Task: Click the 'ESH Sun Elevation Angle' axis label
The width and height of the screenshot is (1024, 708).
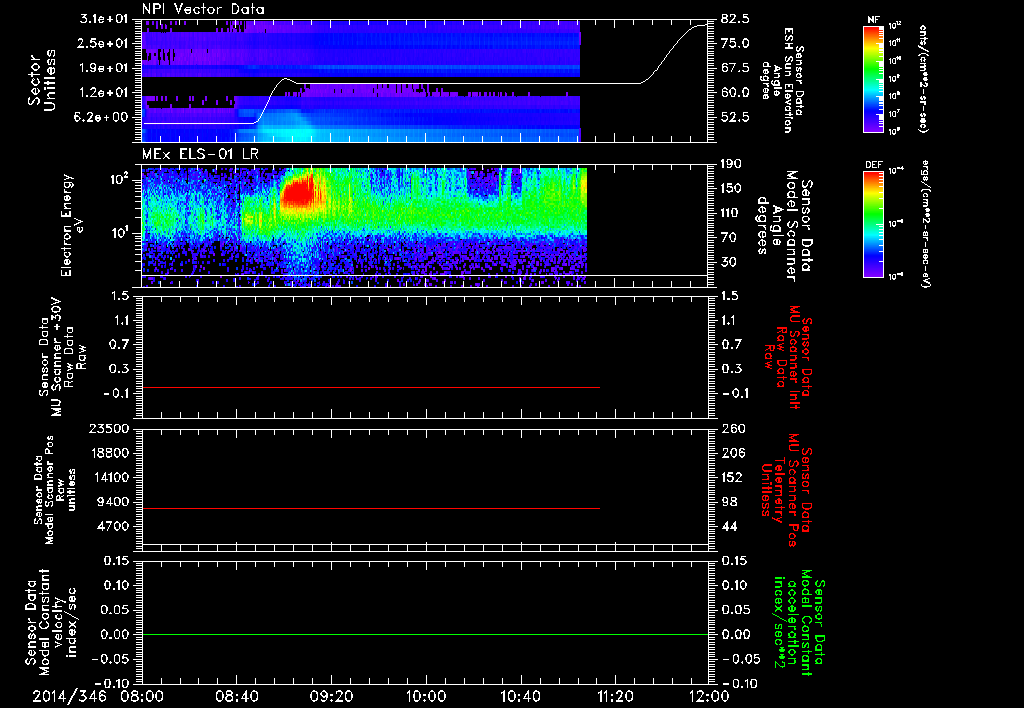Action: pos(781,80)
